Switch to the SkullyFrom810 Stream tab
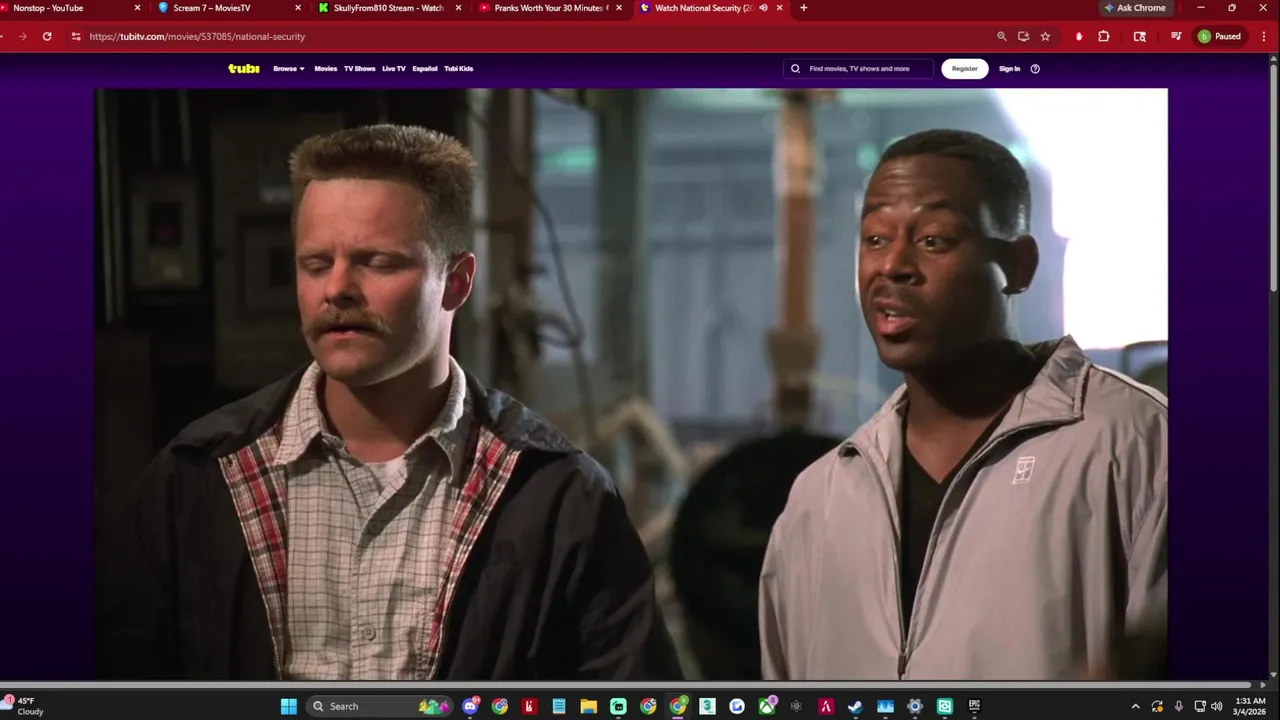 [x=390, y=8]
